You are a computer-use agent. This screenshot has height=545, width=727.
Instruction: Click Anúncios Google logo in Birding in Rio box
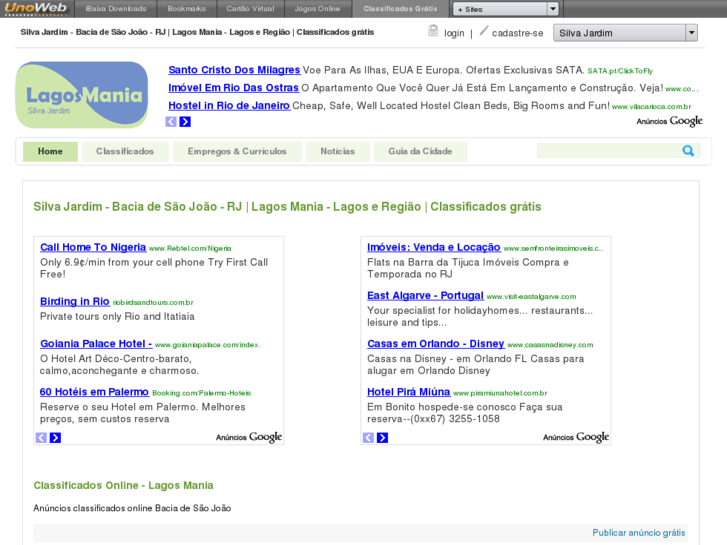tap(249, 437)
